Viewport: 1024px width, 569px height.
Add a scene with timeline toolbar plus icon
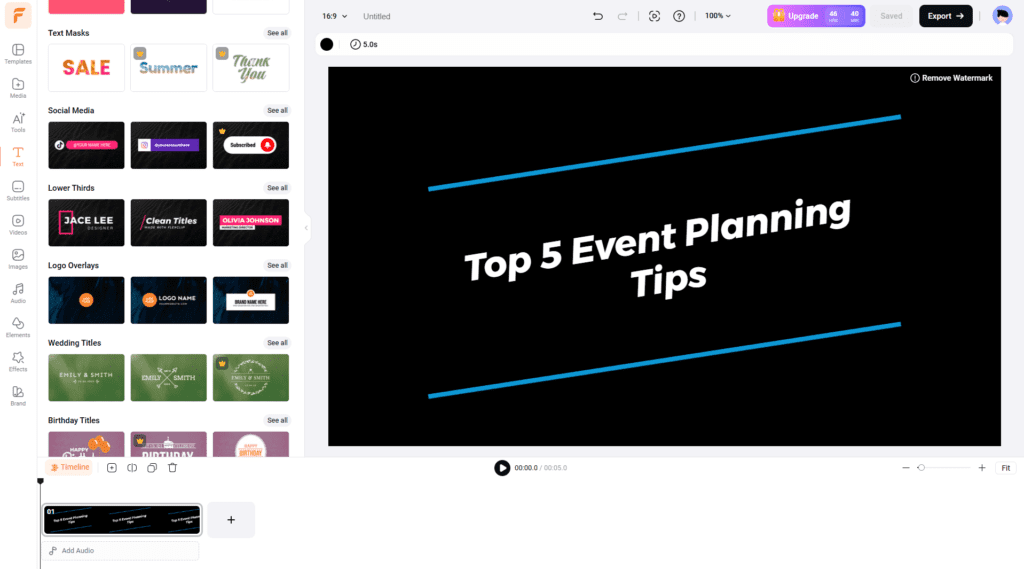pyautogui.click(x=112, y=468)
